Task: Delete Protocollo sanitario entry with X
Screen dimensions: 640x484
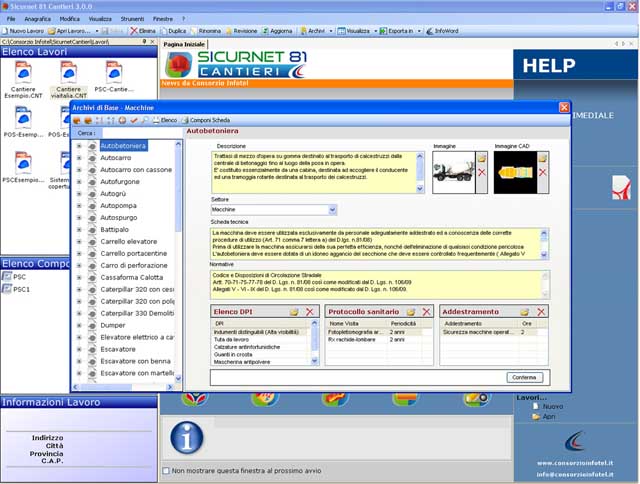Action: coord(427,312)
